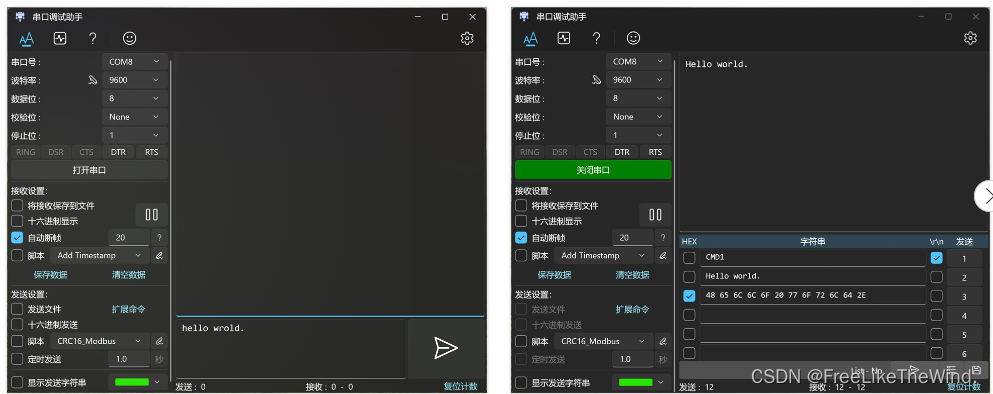Screen dimensions: 993x394
Task: Click the CMD1 command string field
Action: 813,258
